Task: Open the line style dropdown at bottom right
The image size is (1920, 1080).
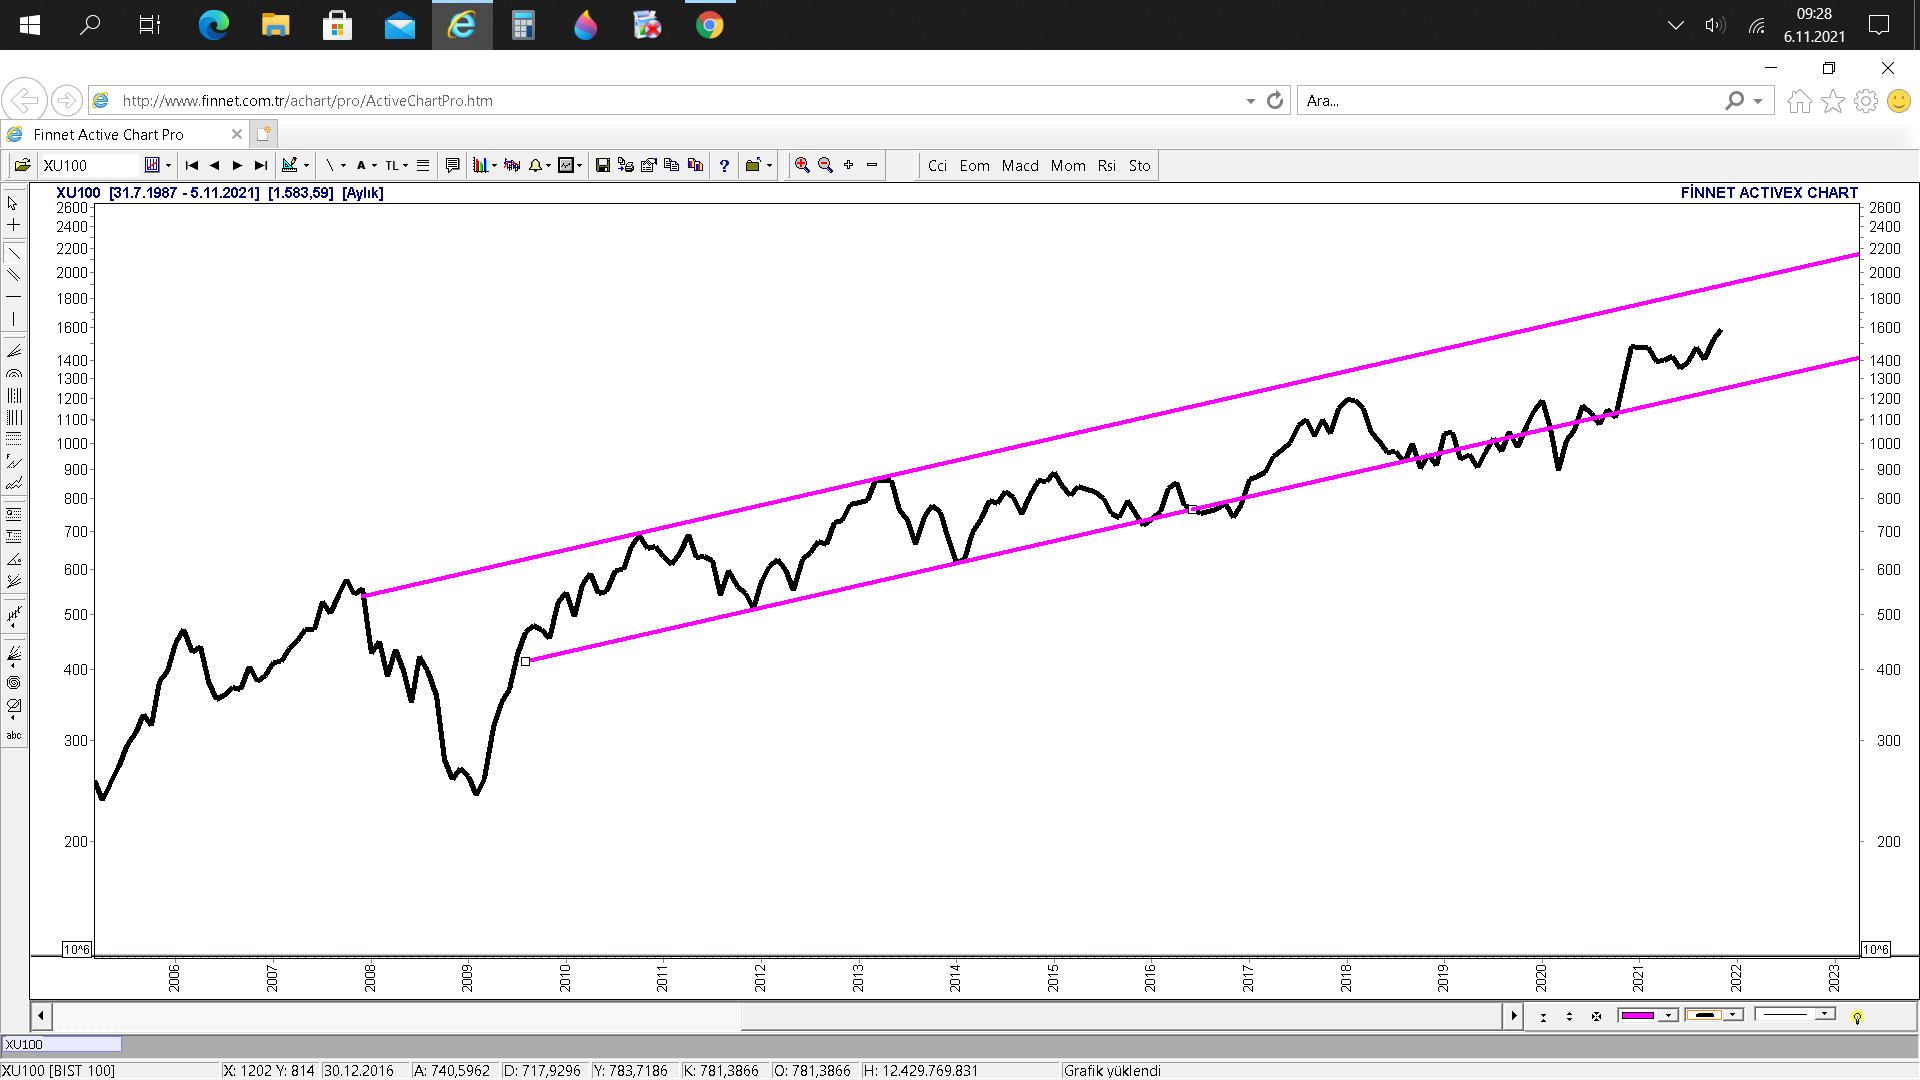Action: pyautogui.click(x=1824, y=1015)
